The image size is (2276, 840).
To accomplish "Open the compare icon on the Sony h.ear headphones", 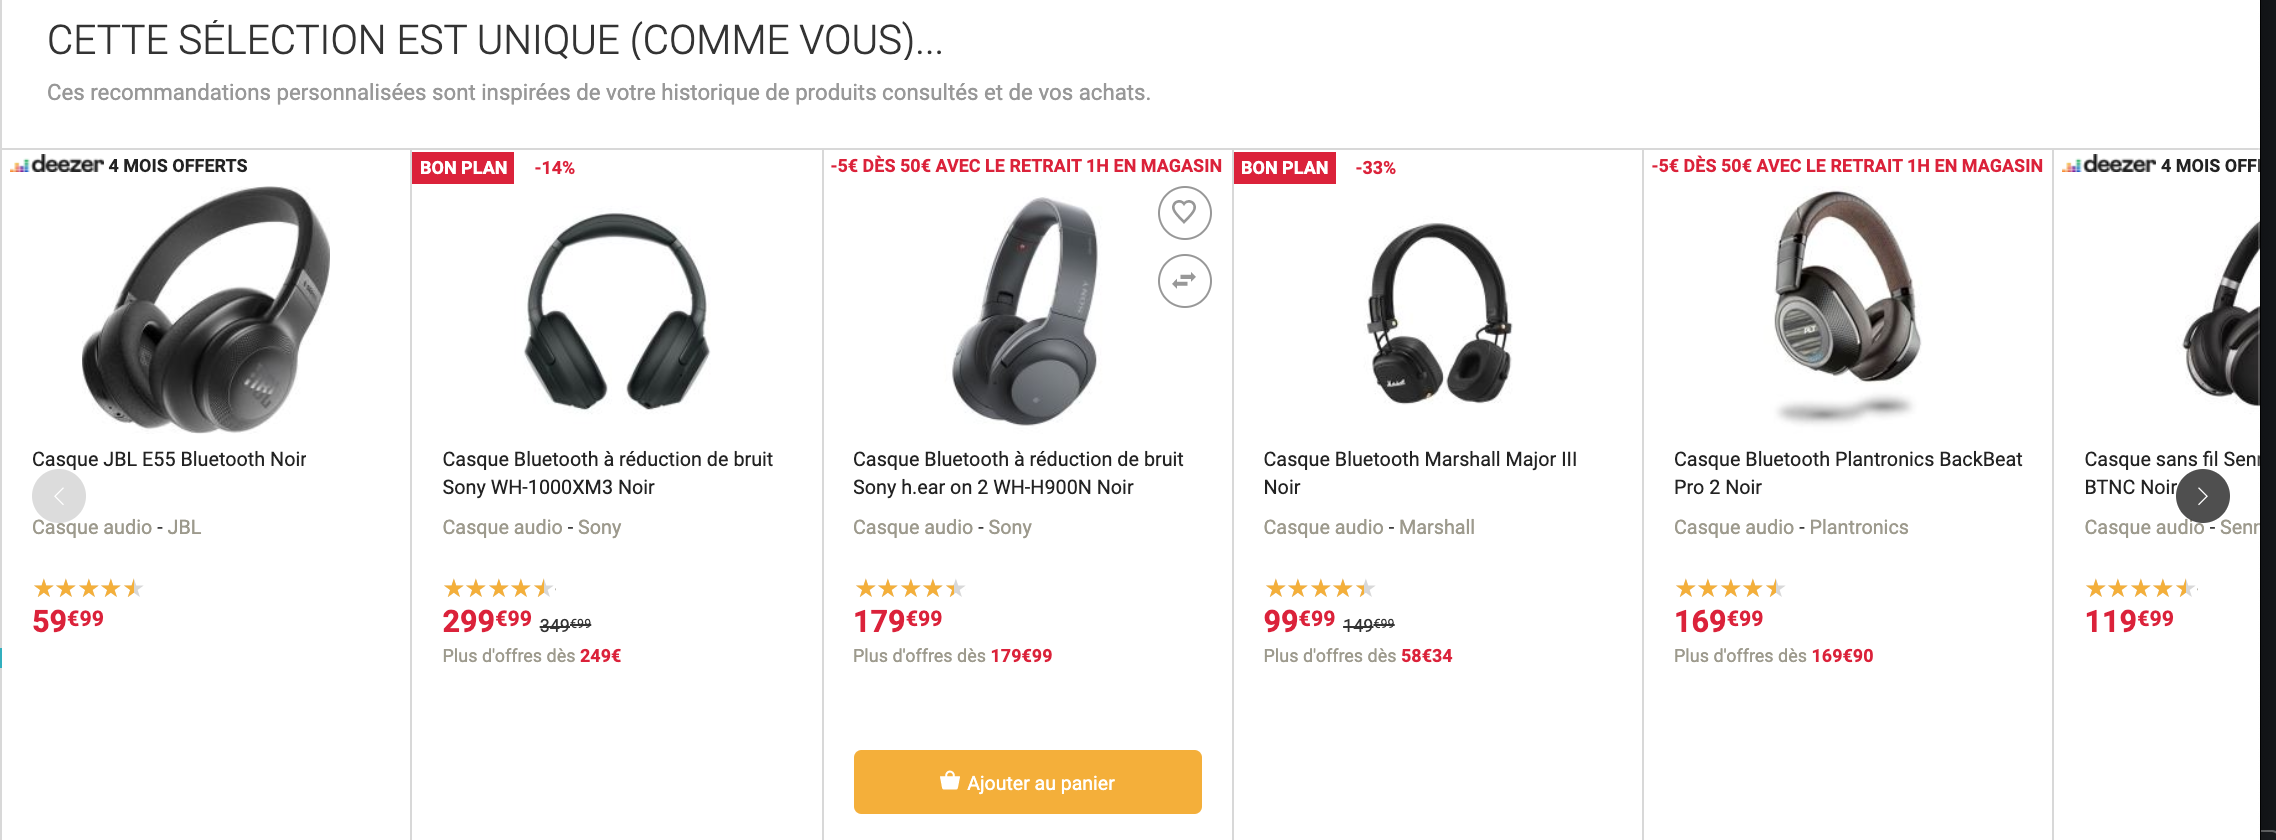I will (x=1184, y=281).
